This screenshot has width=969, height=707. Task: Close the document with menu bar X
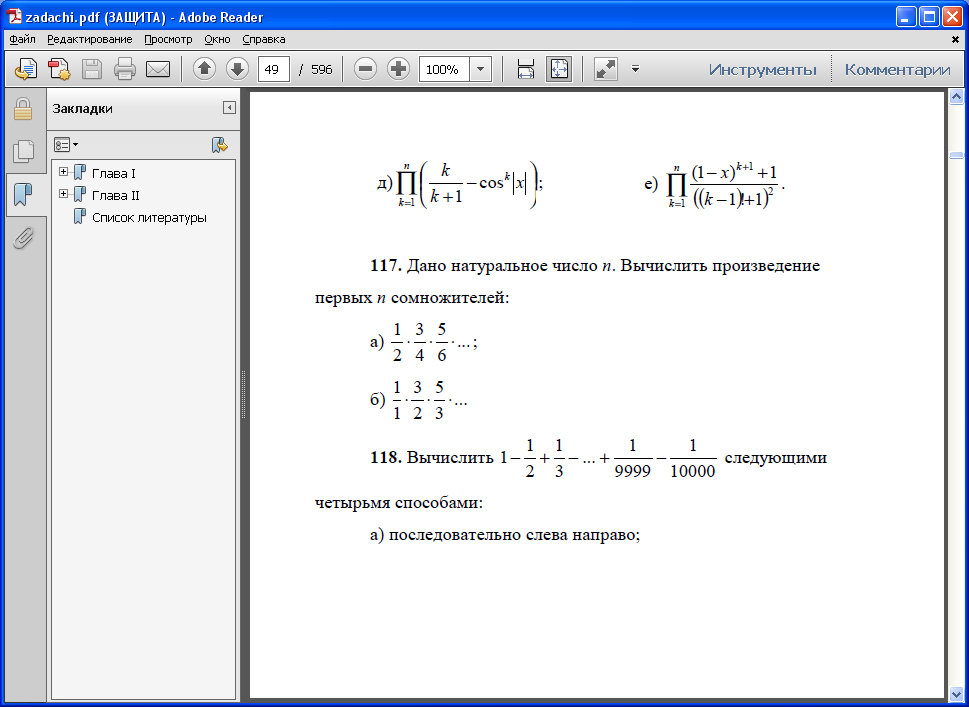955,39
